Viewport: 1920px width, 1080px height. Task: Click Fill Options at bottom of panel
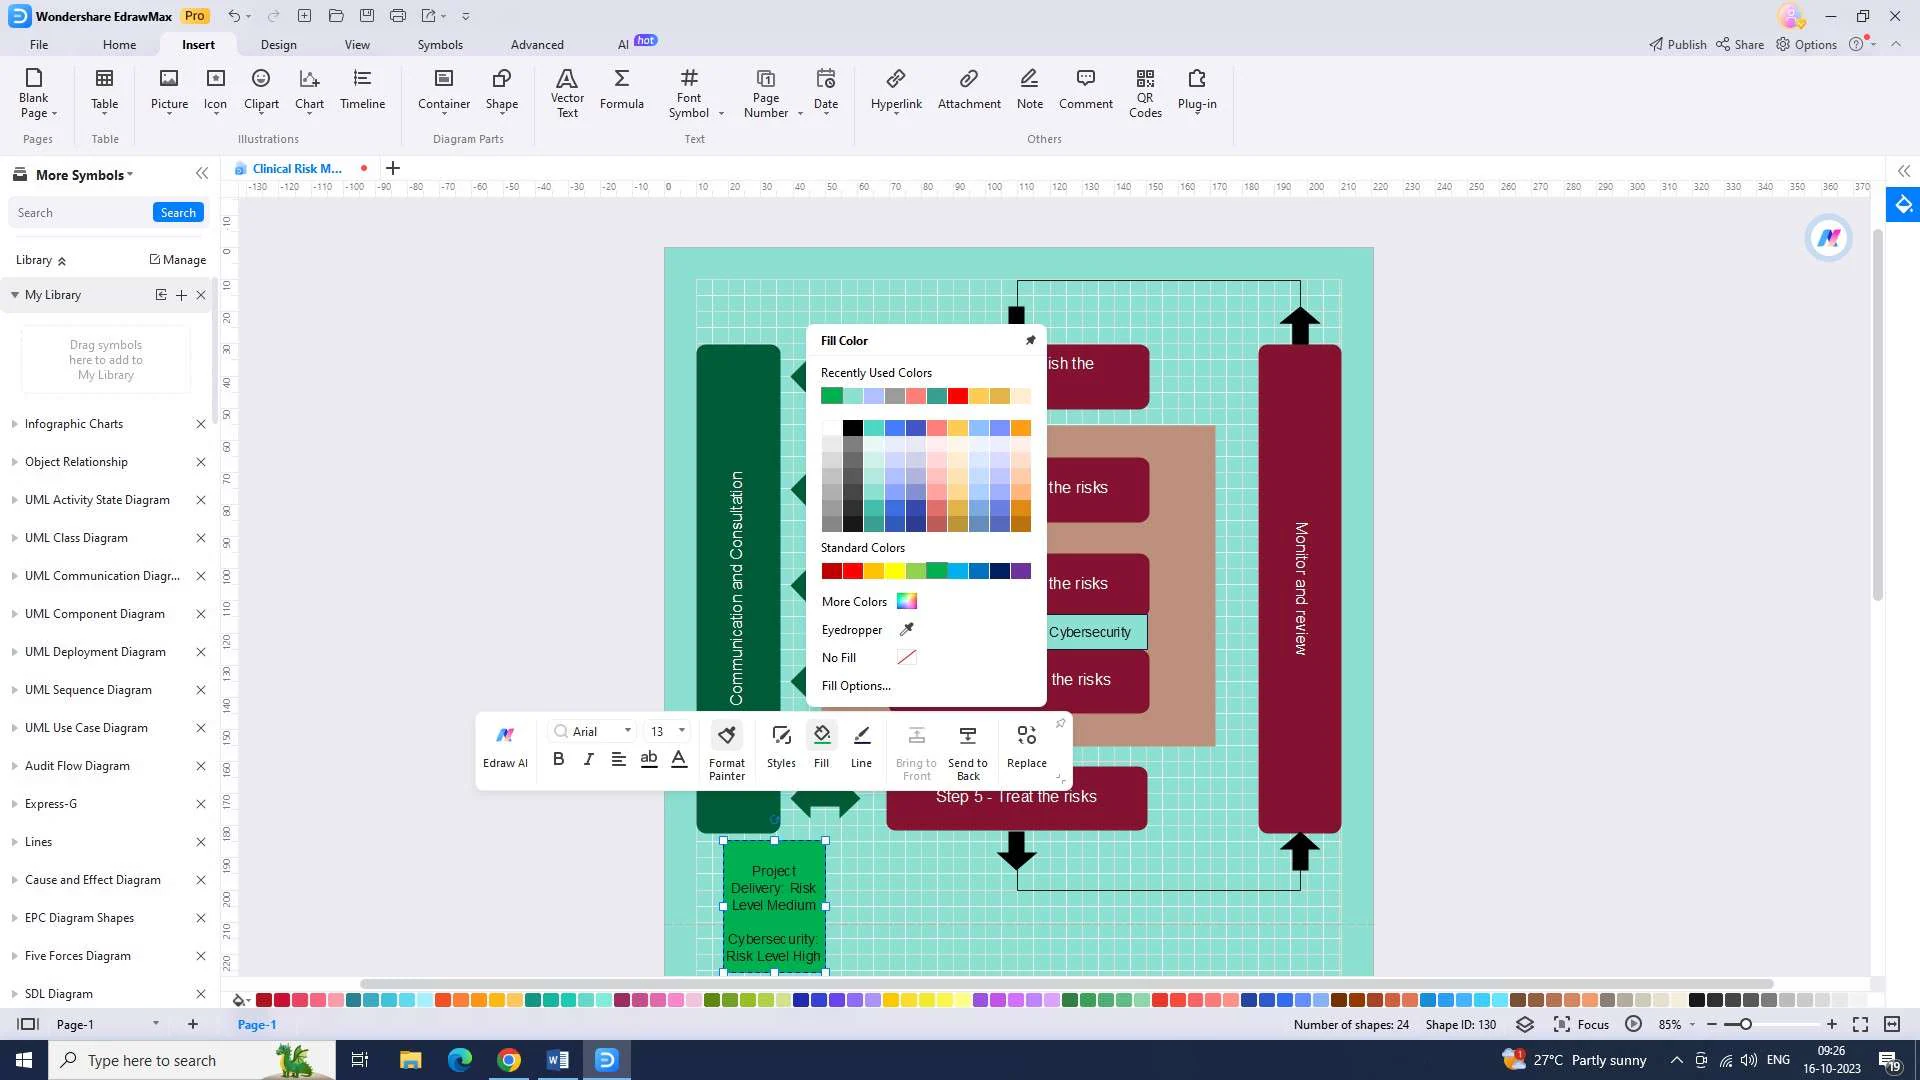pyautogui.click(x=856, y=684)
